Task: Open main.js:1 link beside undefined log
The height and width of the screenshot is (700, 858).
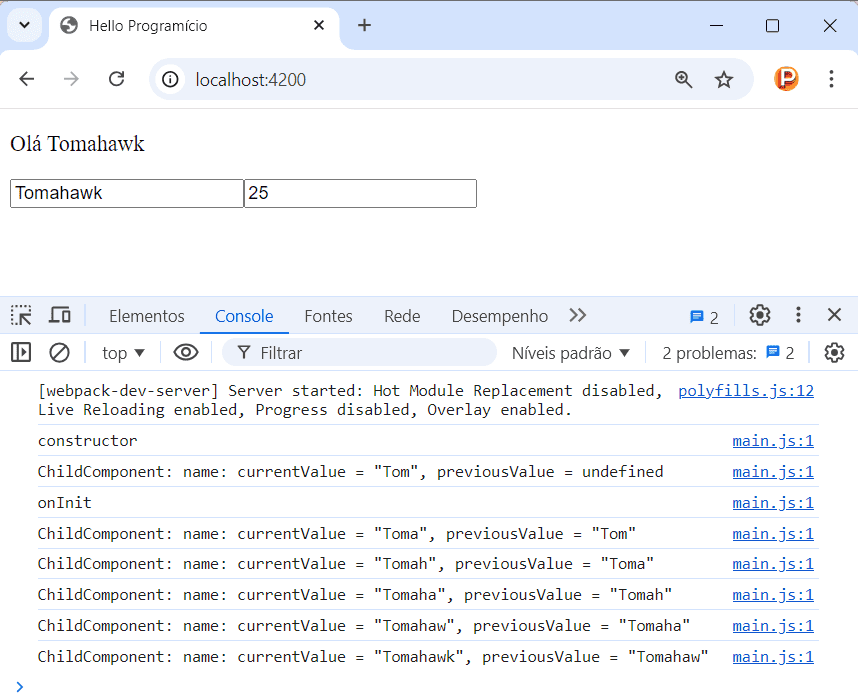Action: point(773,472)
